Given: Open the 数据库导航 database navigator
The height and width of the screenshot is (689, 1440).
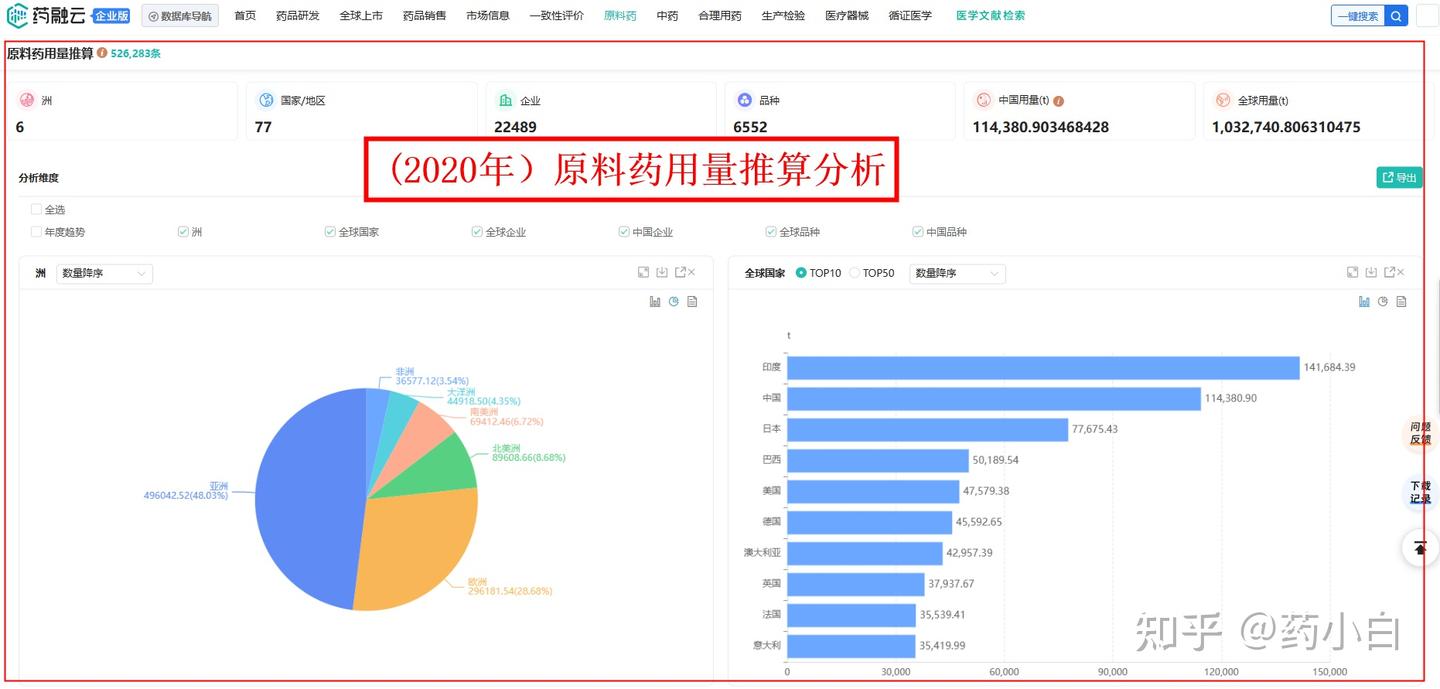Looking at the screenshot, I should point(180,16).
